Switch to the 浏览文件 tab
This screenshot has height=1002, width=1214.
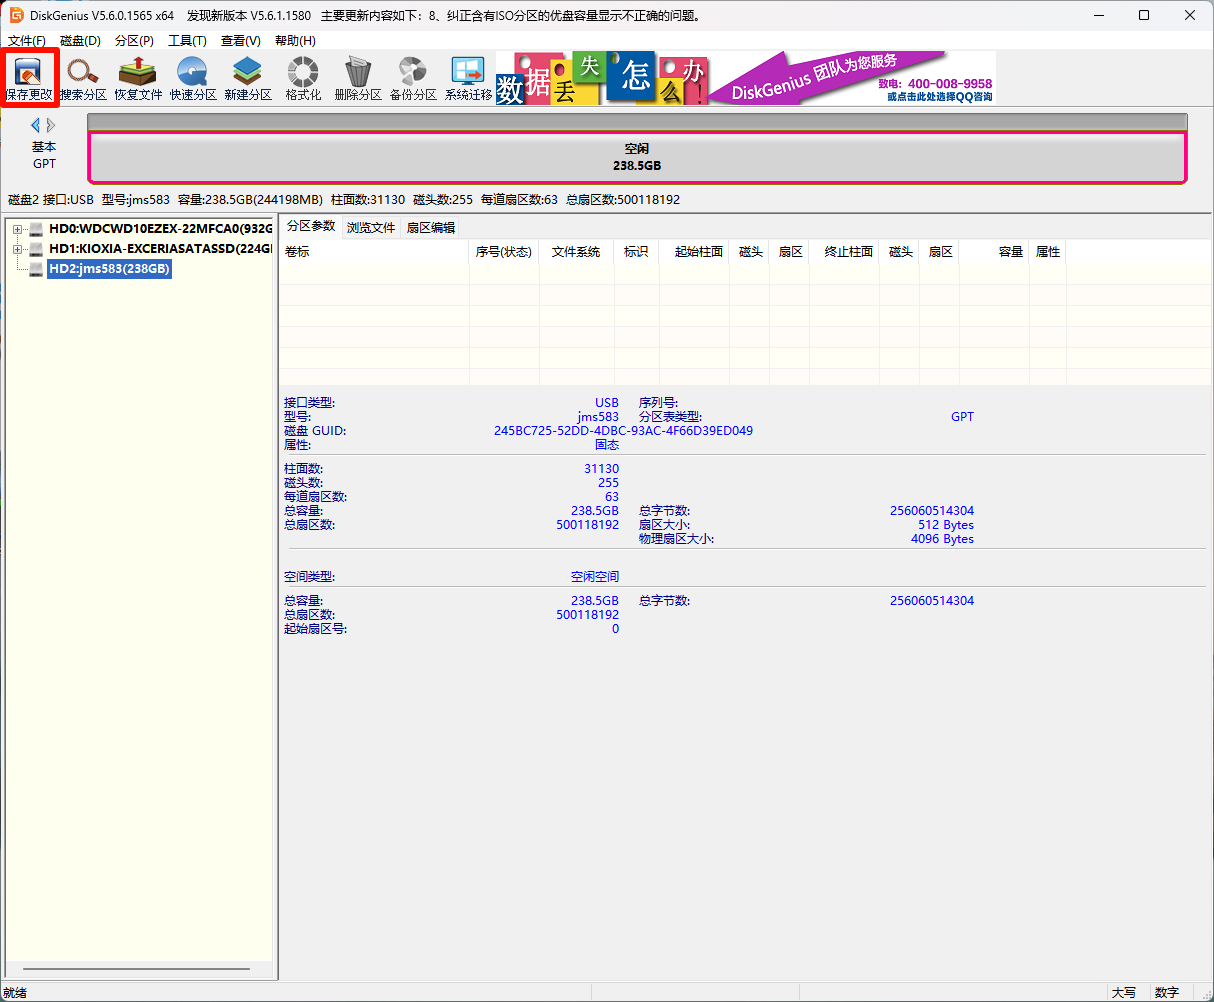371,228
